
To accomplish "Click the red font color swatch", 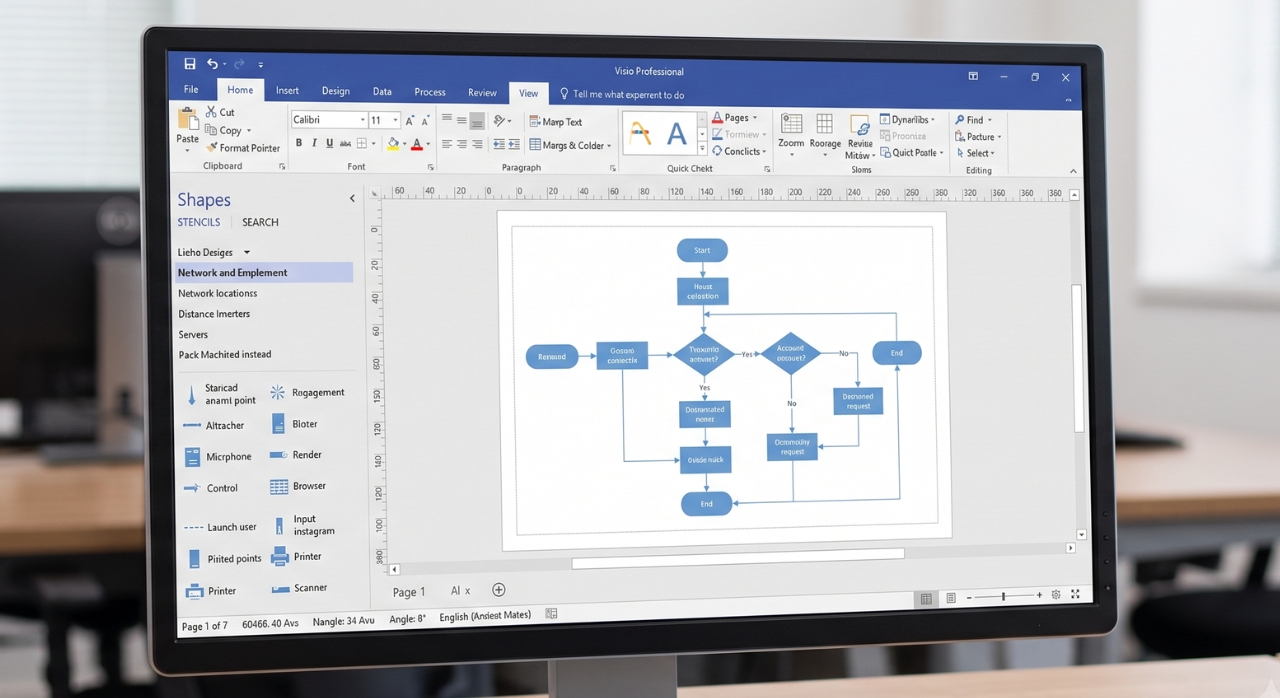I will pyautogui.click(x=417, y=145).
